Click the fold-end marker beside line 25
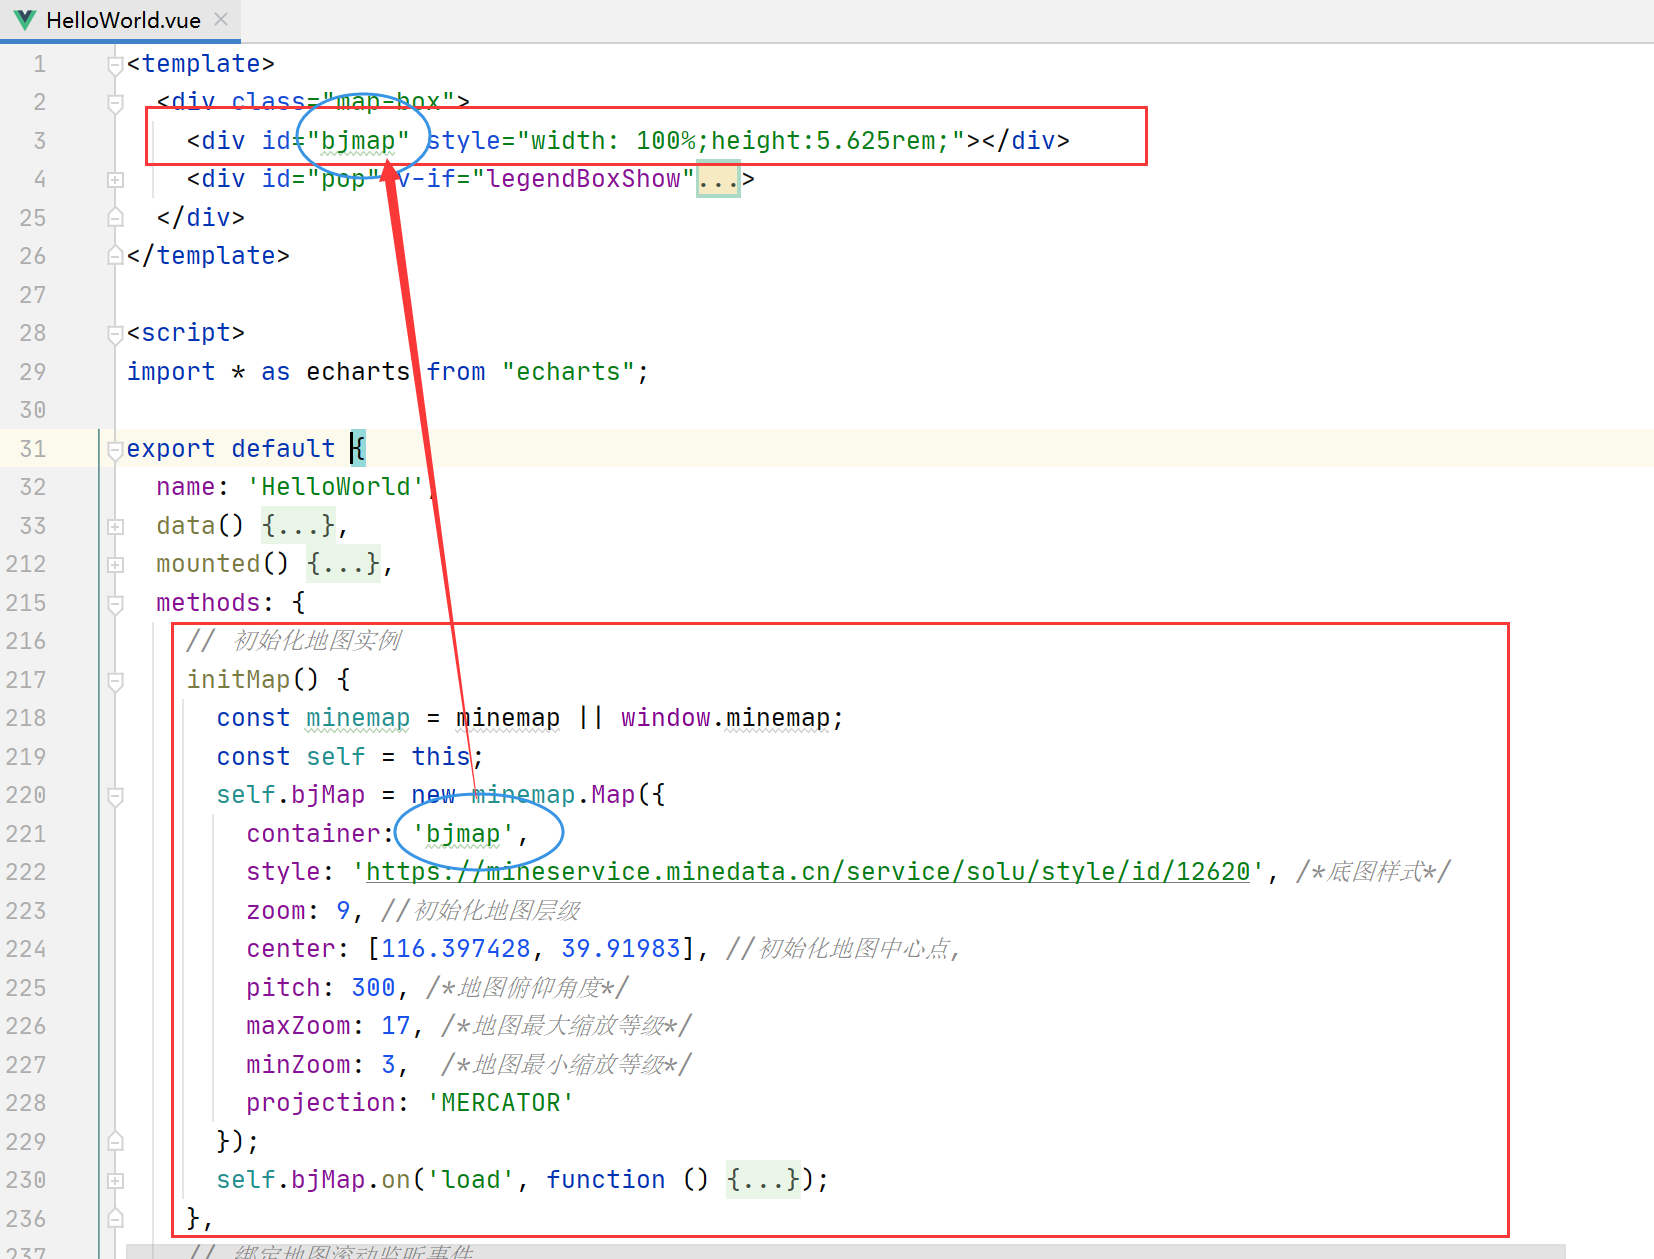Viewport: 1654px width, 1259px height. (x=114, y=216)
